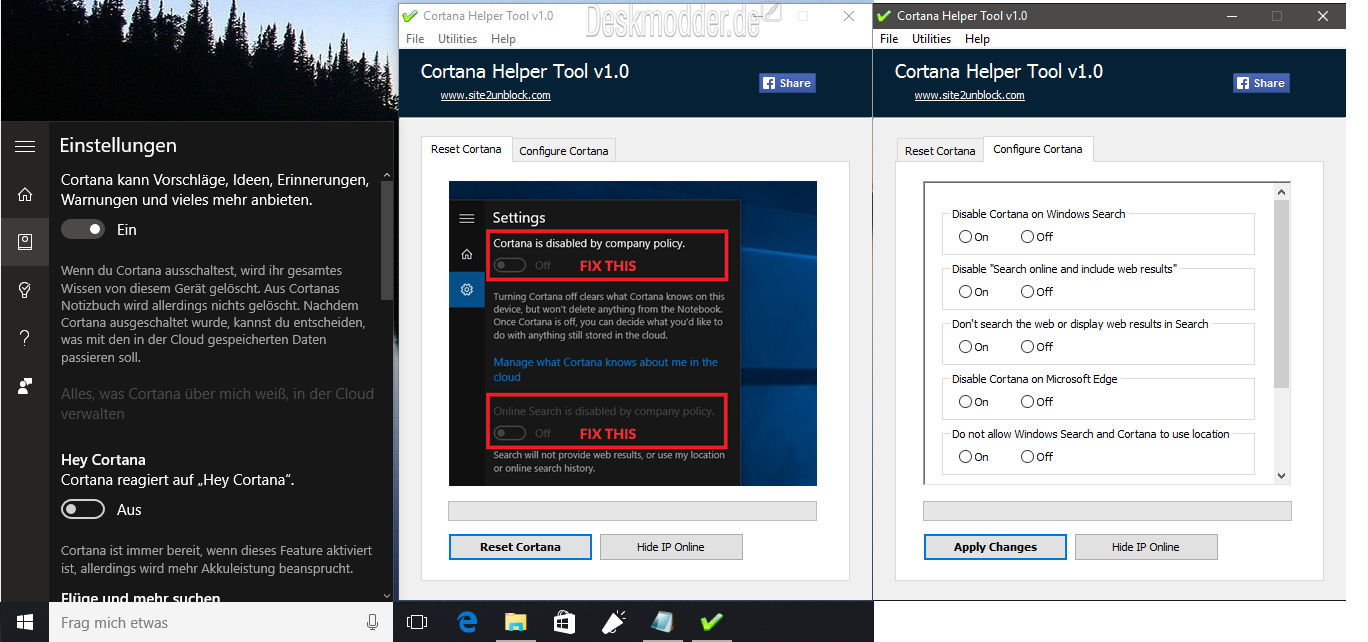Select On for Disable Search online web results
Viewport: 1368px width, 642px height.
pyautogui.click(x=965, y=292)
